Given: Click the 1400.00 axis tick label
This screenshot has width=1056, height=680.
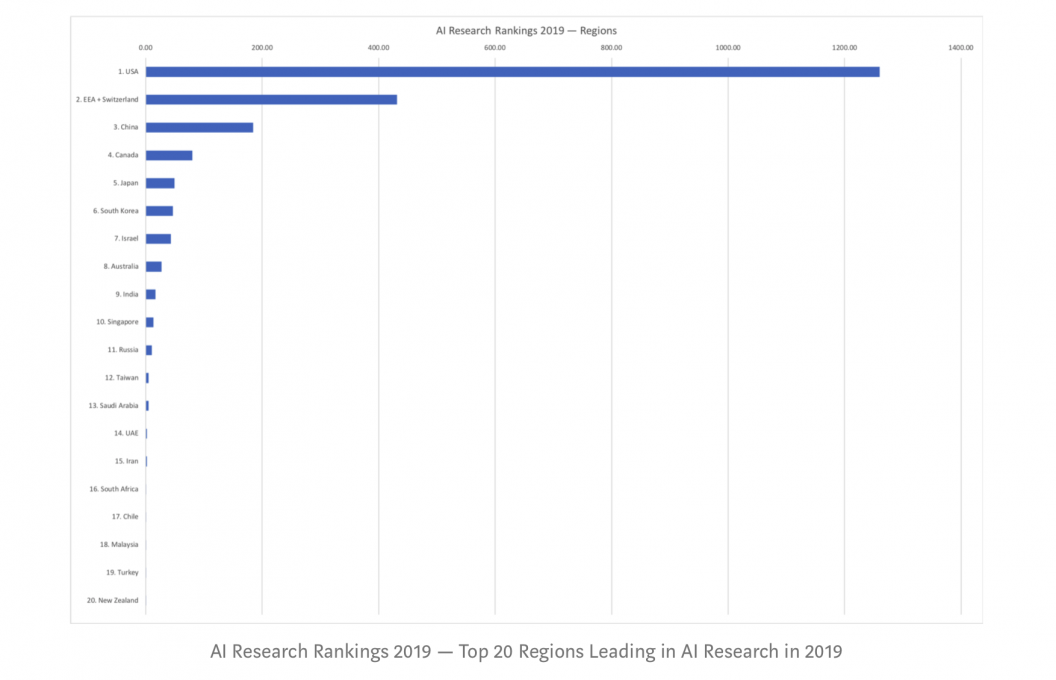Looking at the screenshot, I should tap(960, 48).
